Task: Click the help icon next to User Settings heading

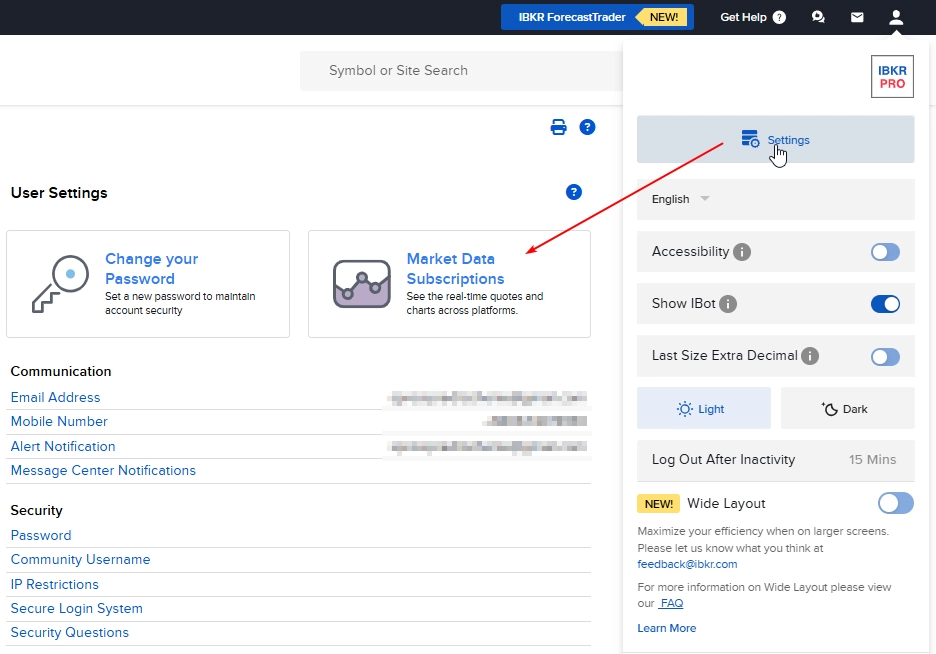Action: click(573, 192)
